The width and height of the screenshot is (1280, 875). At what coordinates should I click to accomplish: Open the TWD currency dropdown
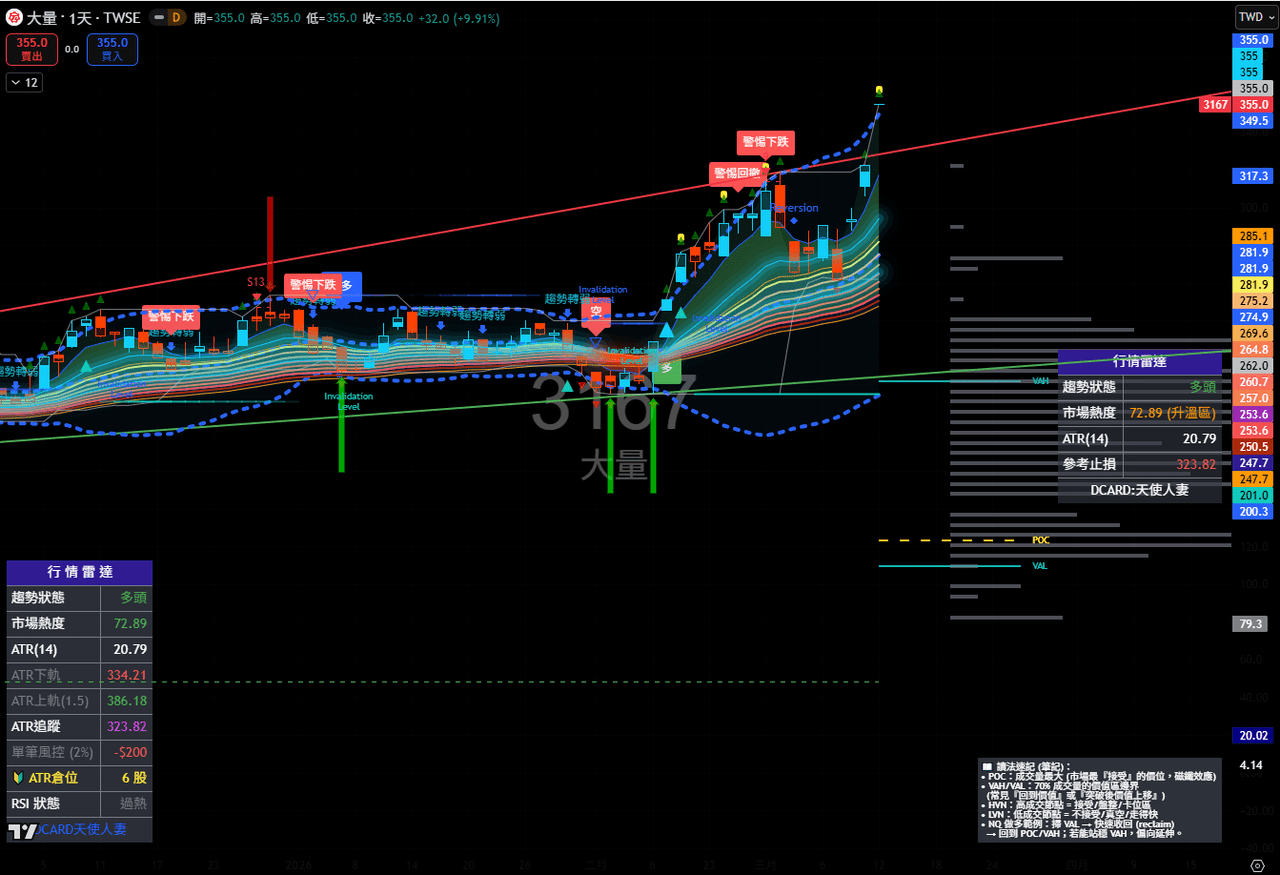[x=1255, y=17]
